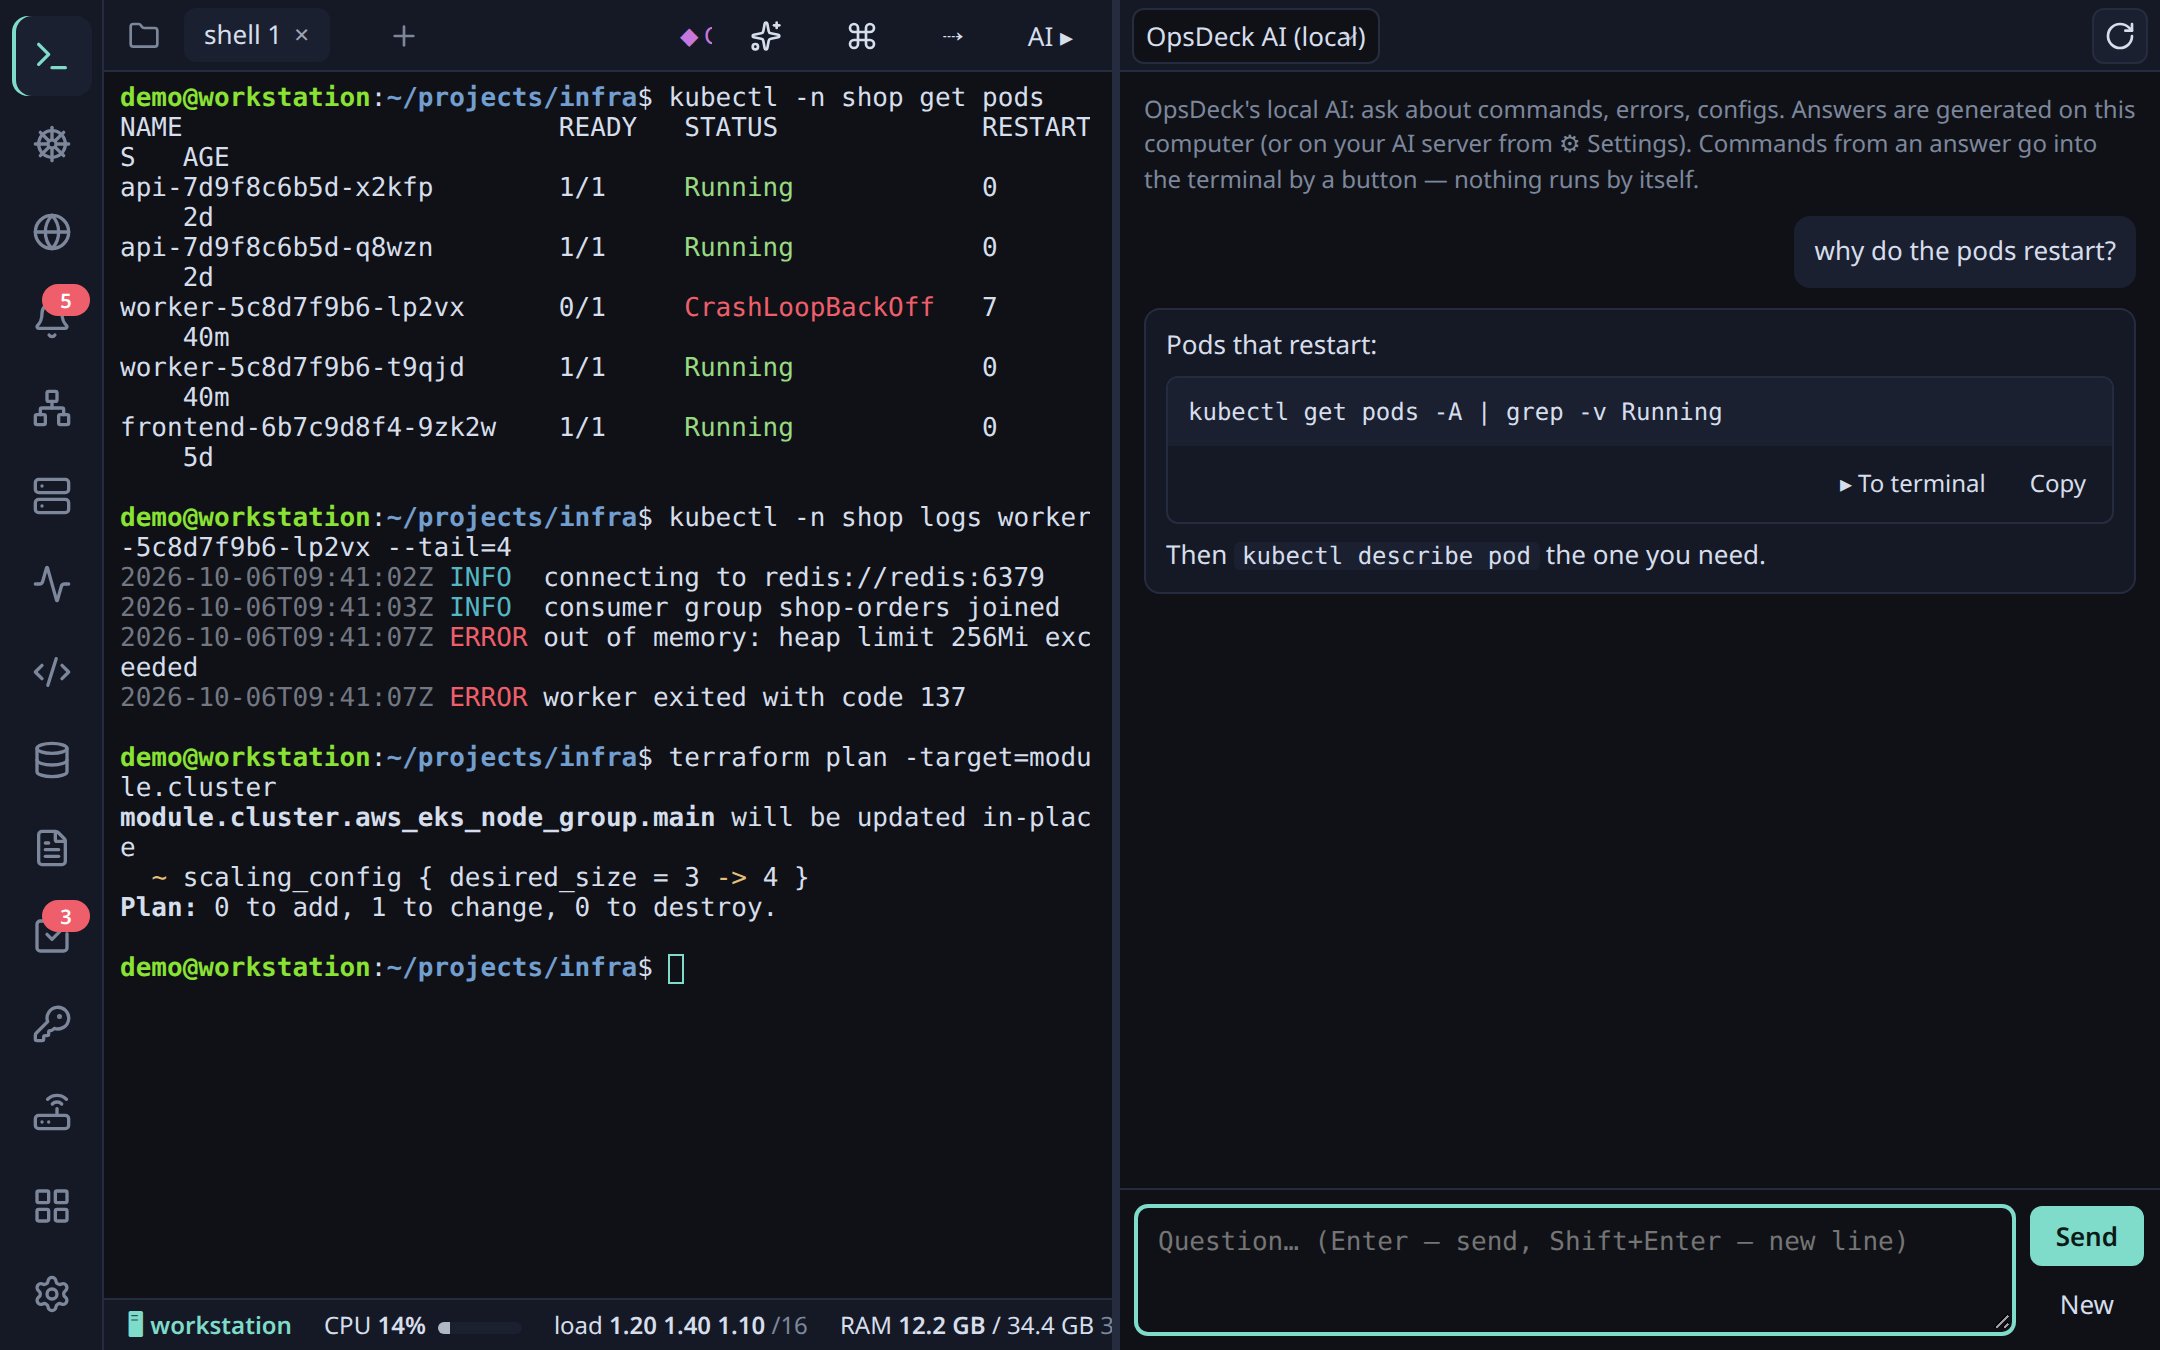Screen dimensions: 2160x1350
Task: Click pod name api-7d9f8c6b5d-q8wzn
Action: tap(276, 247)
